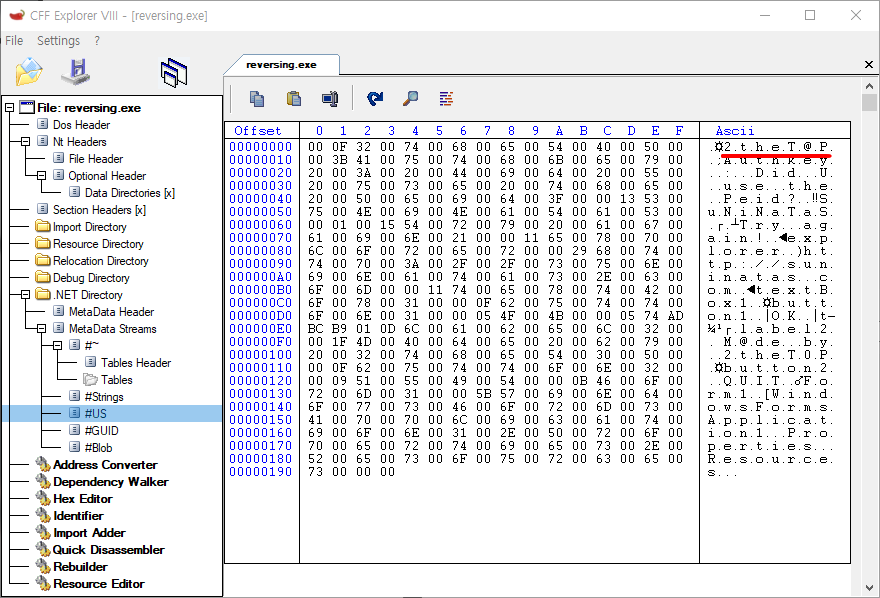This screenshot has height=598, width=880.
Task: Select the Rebuilder tool
Action: [80, 567]
